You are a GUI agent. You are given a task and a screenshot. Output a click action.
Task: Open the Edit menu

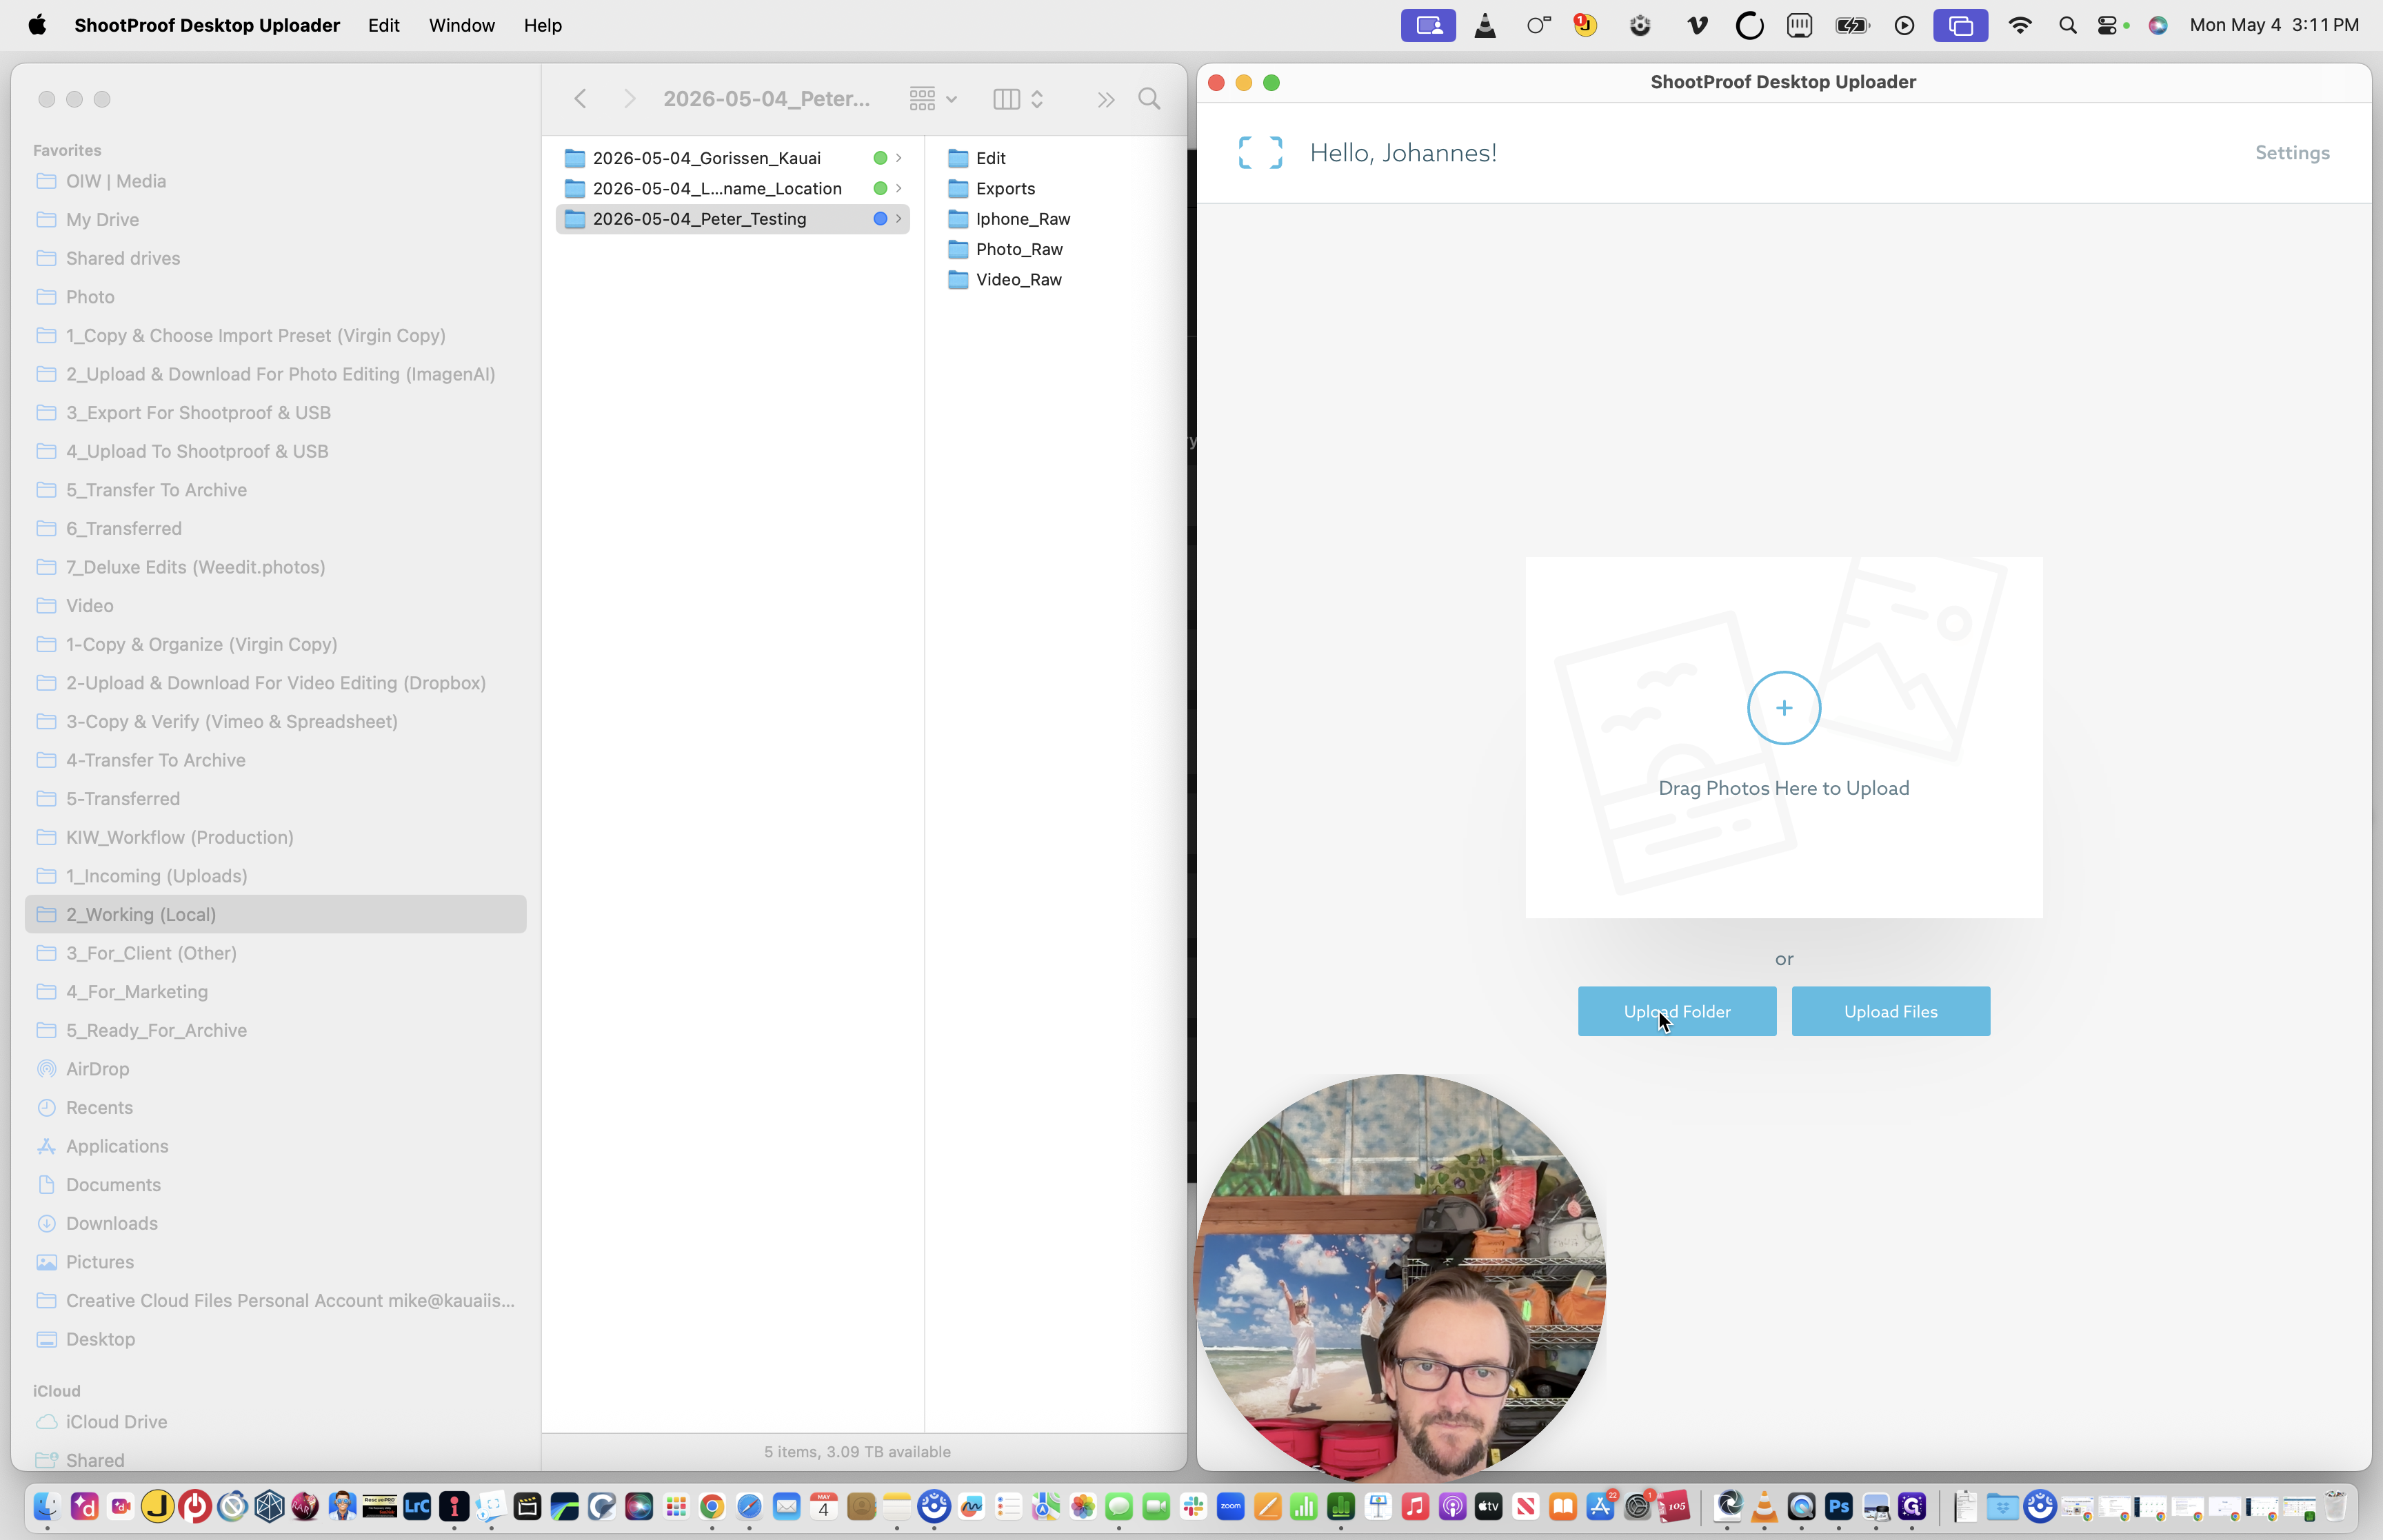tap(383, 25)
